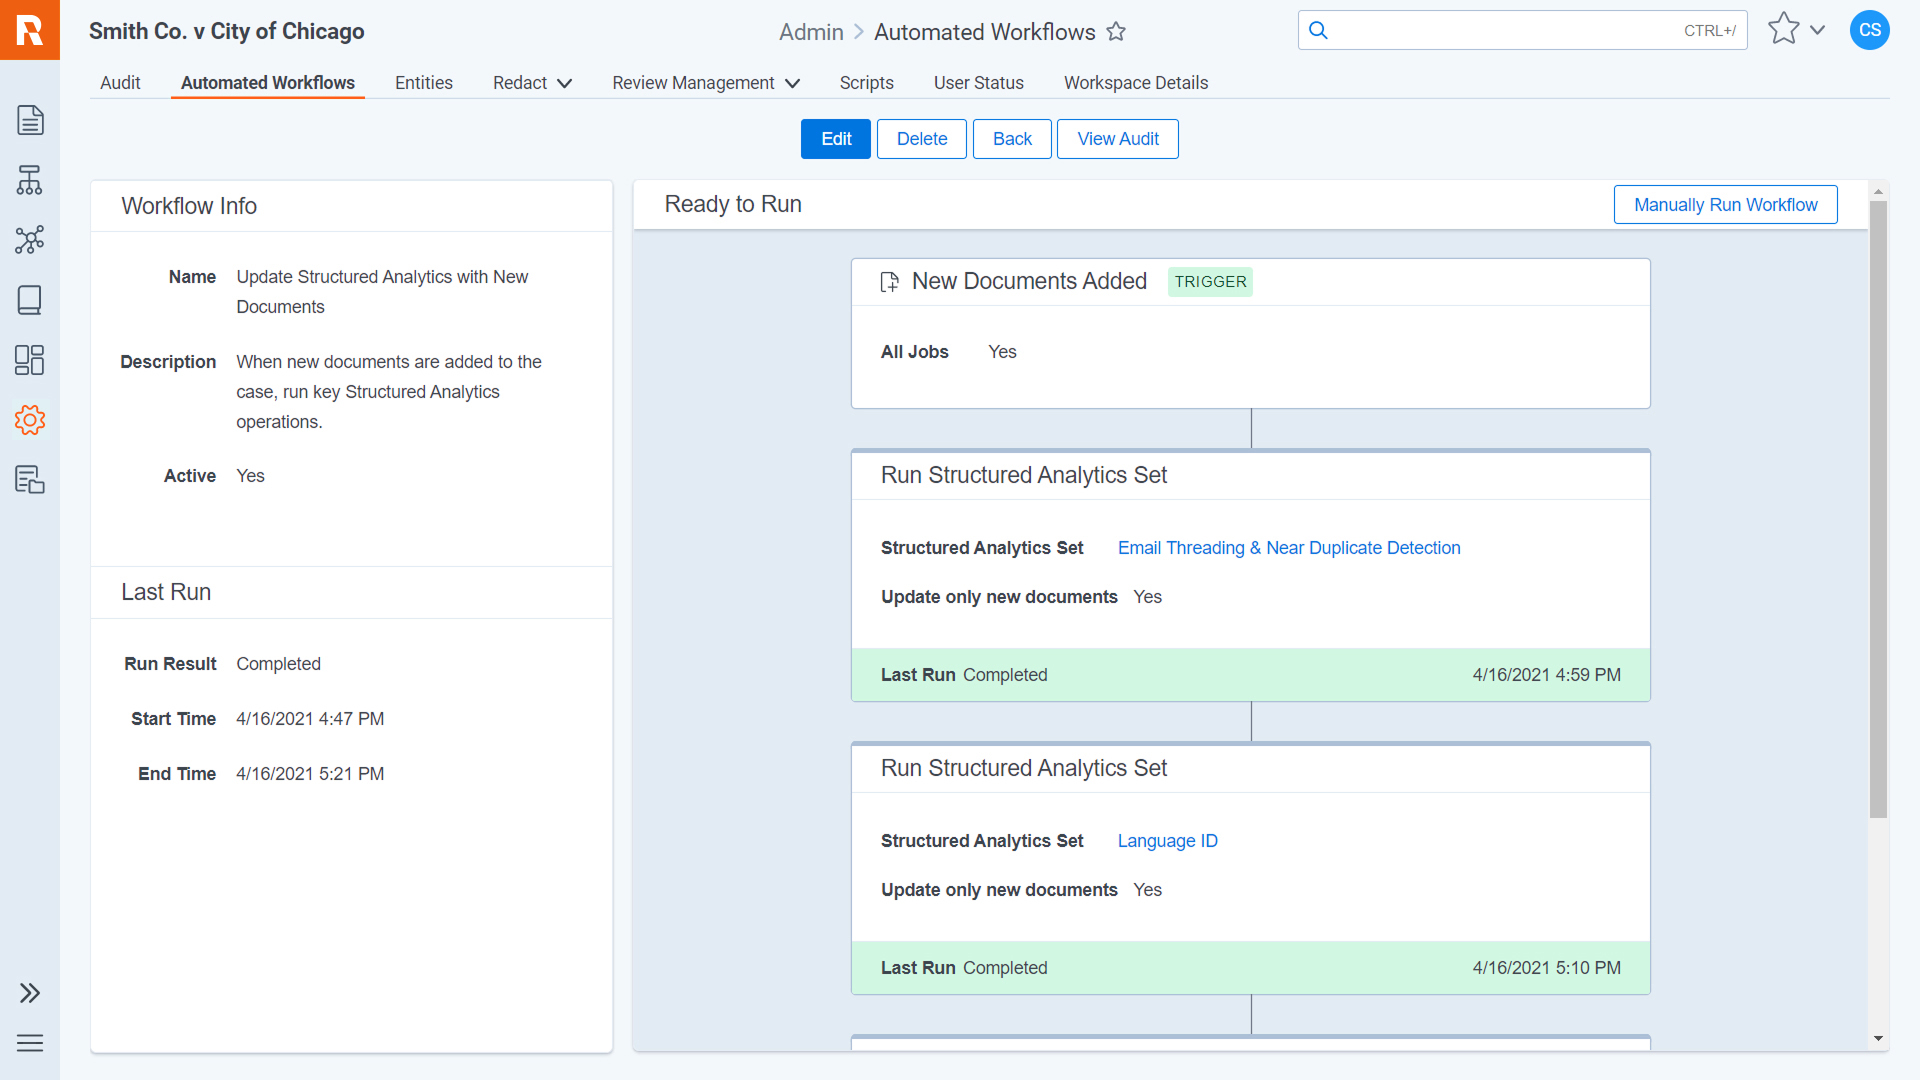
Task: Select the Documents icon in the sidebar
Action: point(29,120)
